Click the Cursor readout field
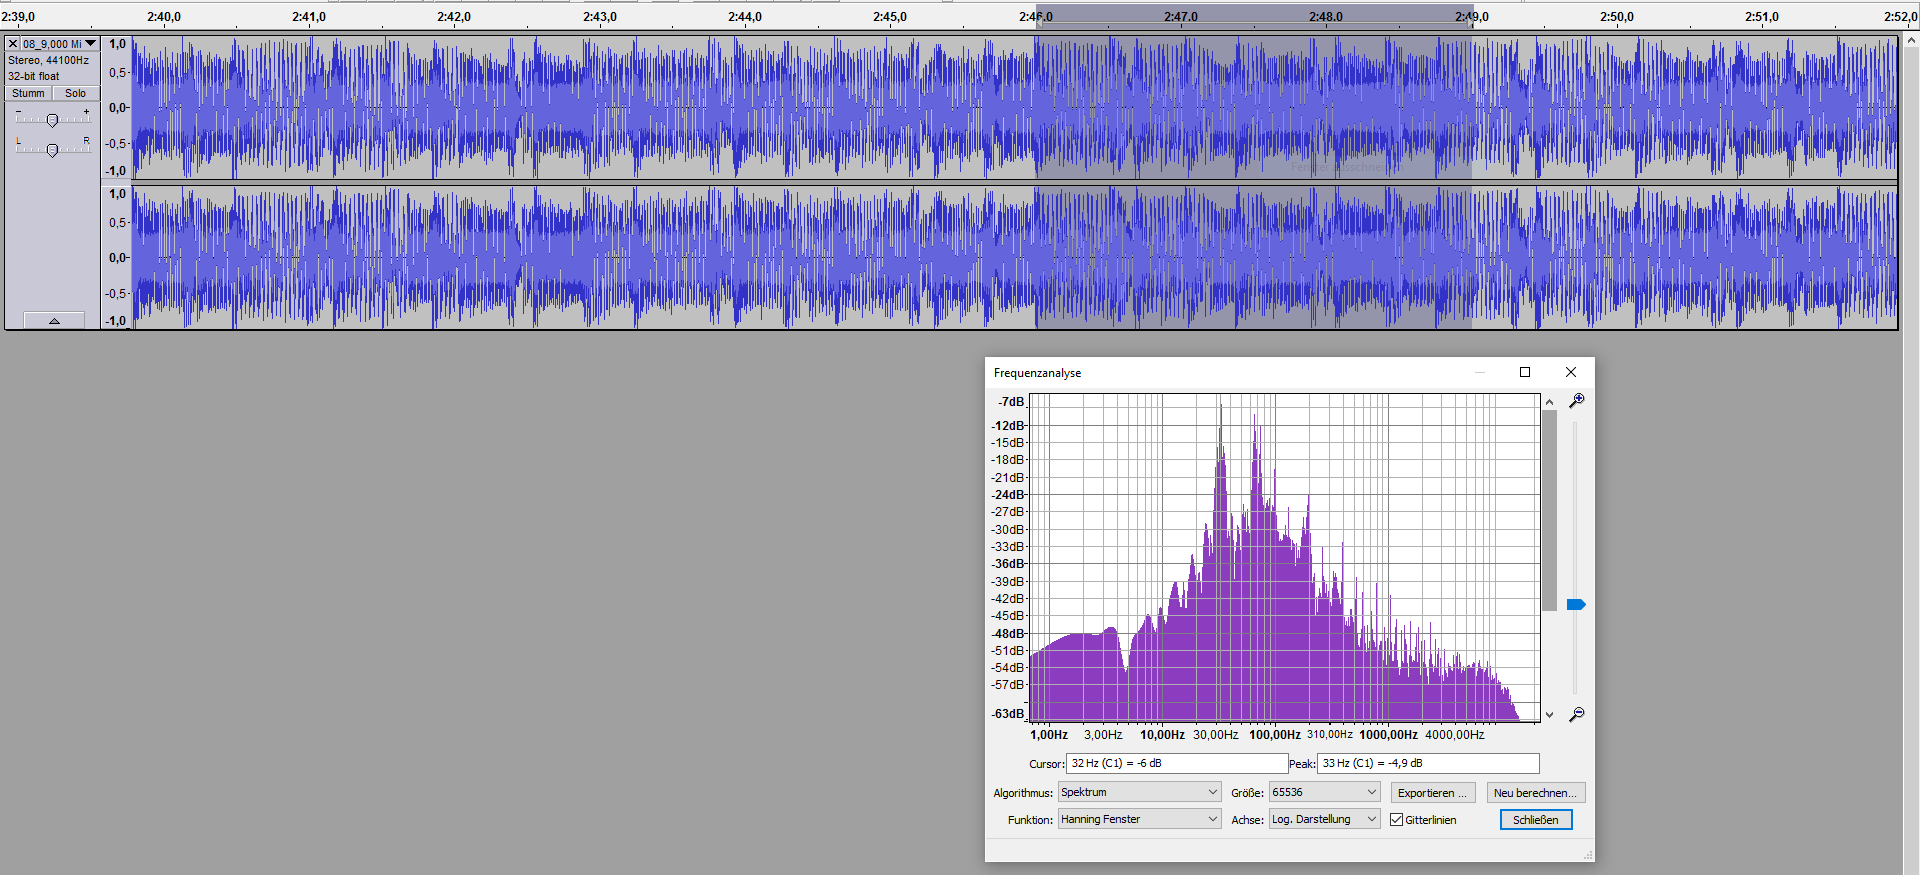The height and width of the screenshot is (875, 1920). pyautogui.click(x=1177, y=763)
